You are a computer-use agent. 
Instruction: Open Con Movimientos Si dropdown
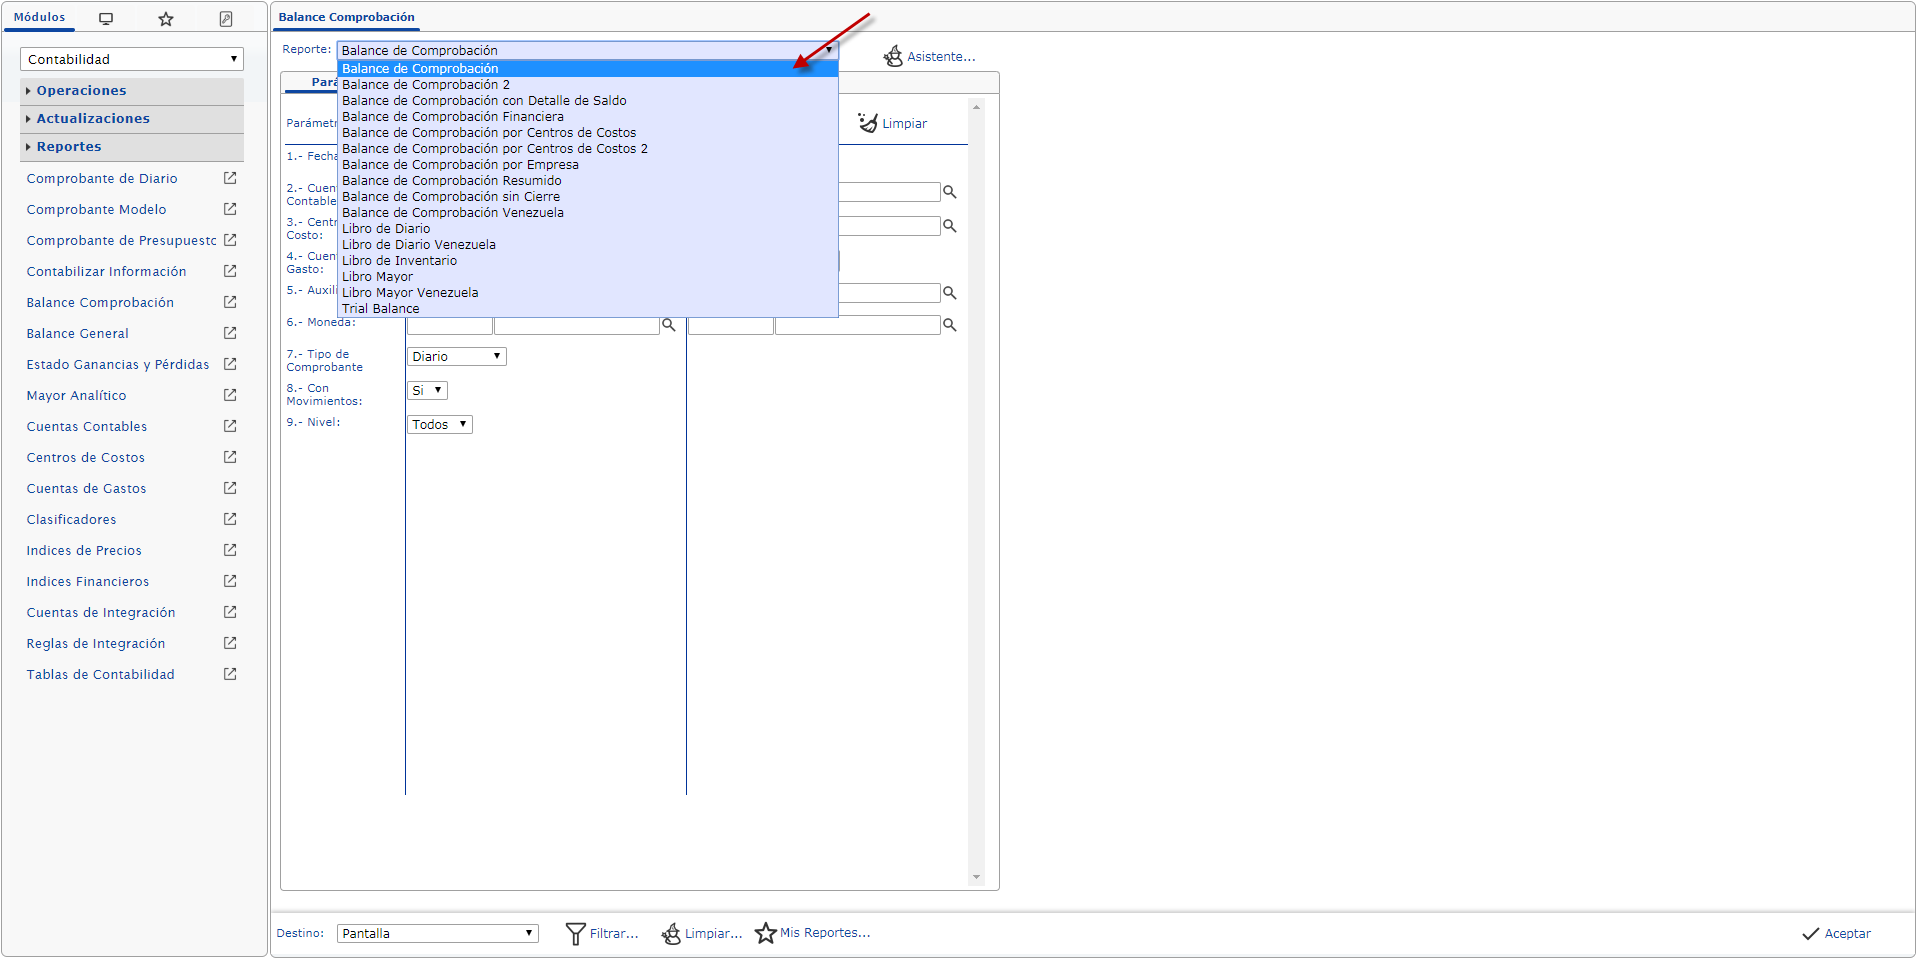427,391
